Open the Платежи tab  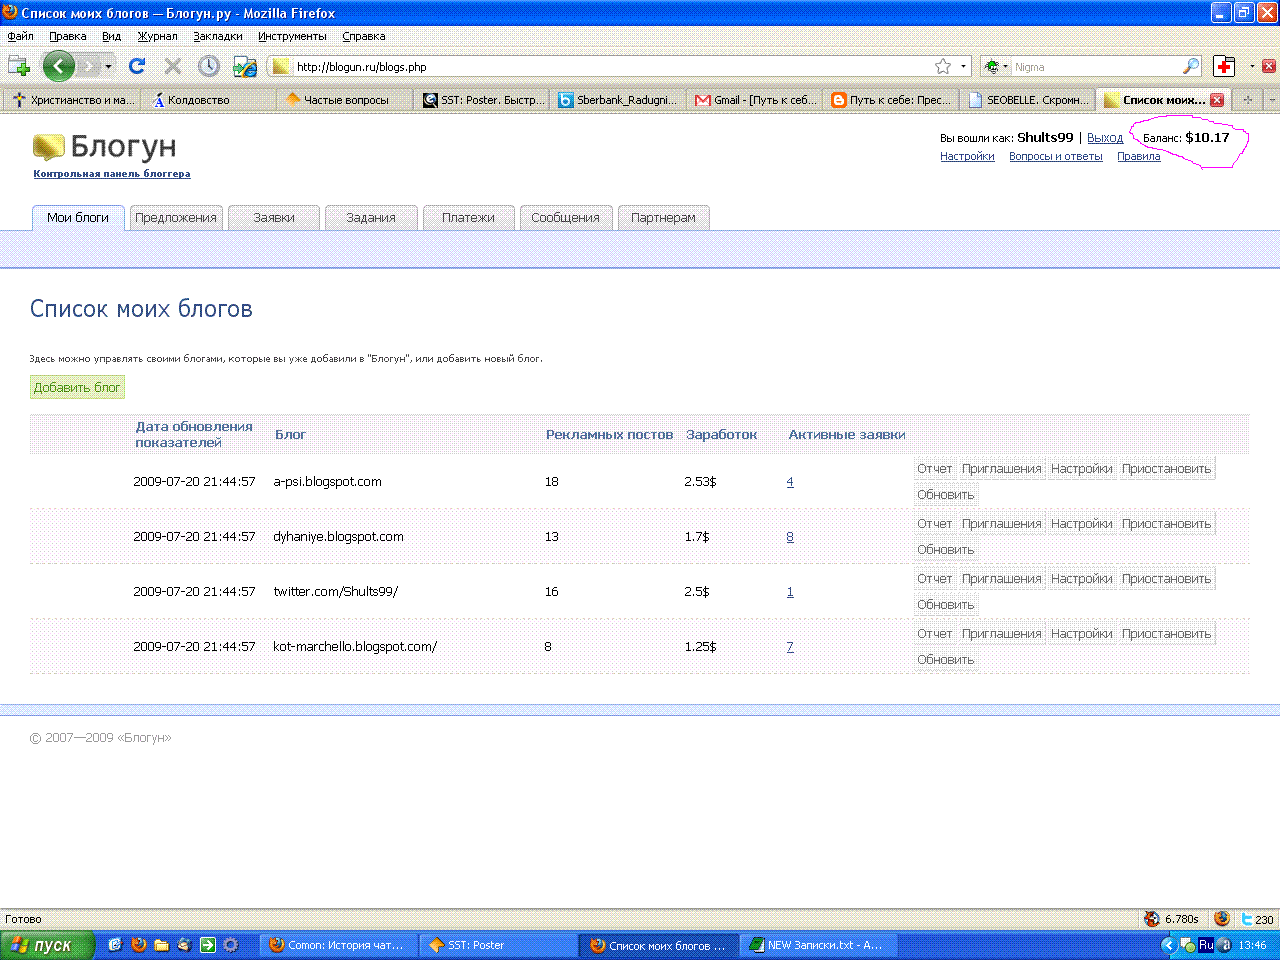tap(468, 218)
